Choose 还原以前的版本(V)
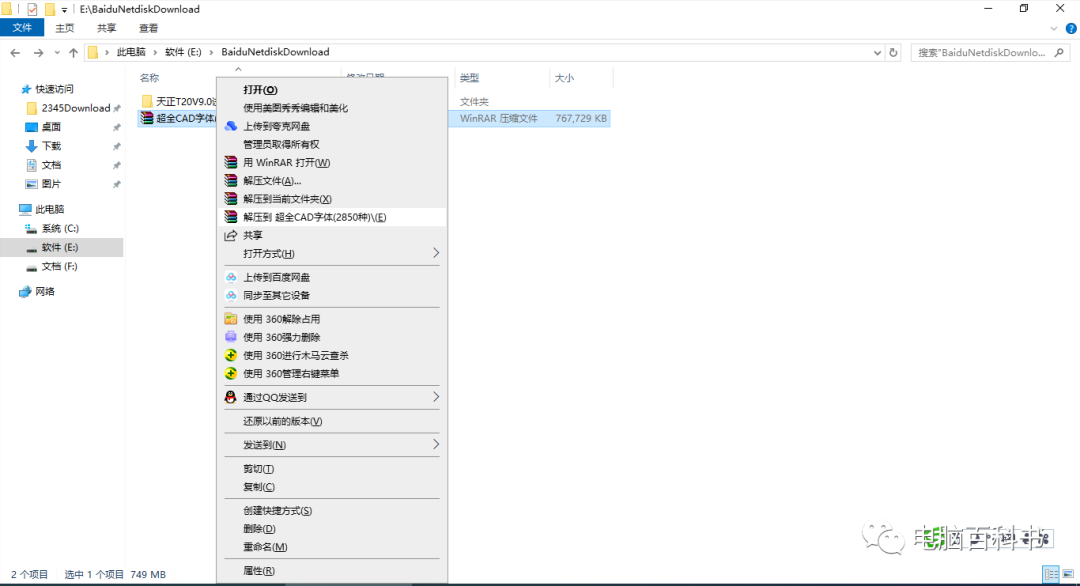The image size is (1080, 586). 332,421
